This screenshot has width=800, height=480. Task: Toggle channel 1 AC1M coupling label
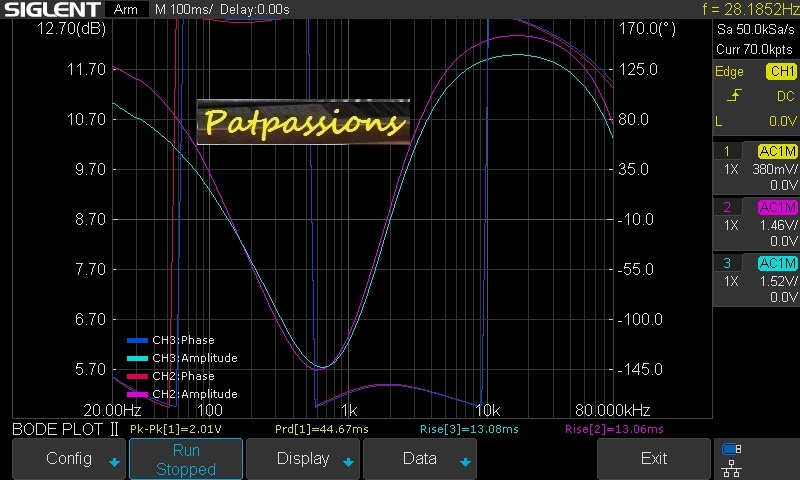[x=777, y=151]
